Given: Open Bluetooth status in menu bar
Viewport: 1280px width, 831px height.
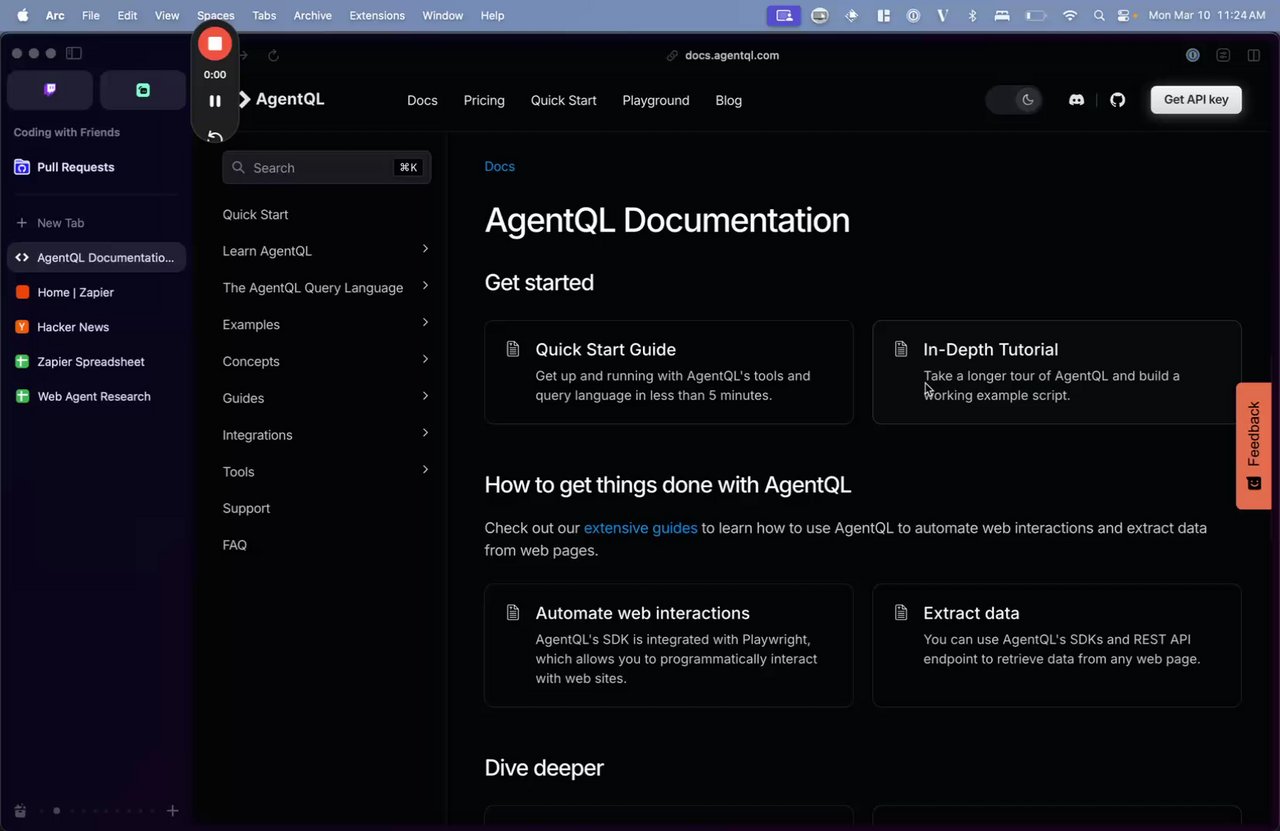Looking at the screenshot, I should click(972, 15).
